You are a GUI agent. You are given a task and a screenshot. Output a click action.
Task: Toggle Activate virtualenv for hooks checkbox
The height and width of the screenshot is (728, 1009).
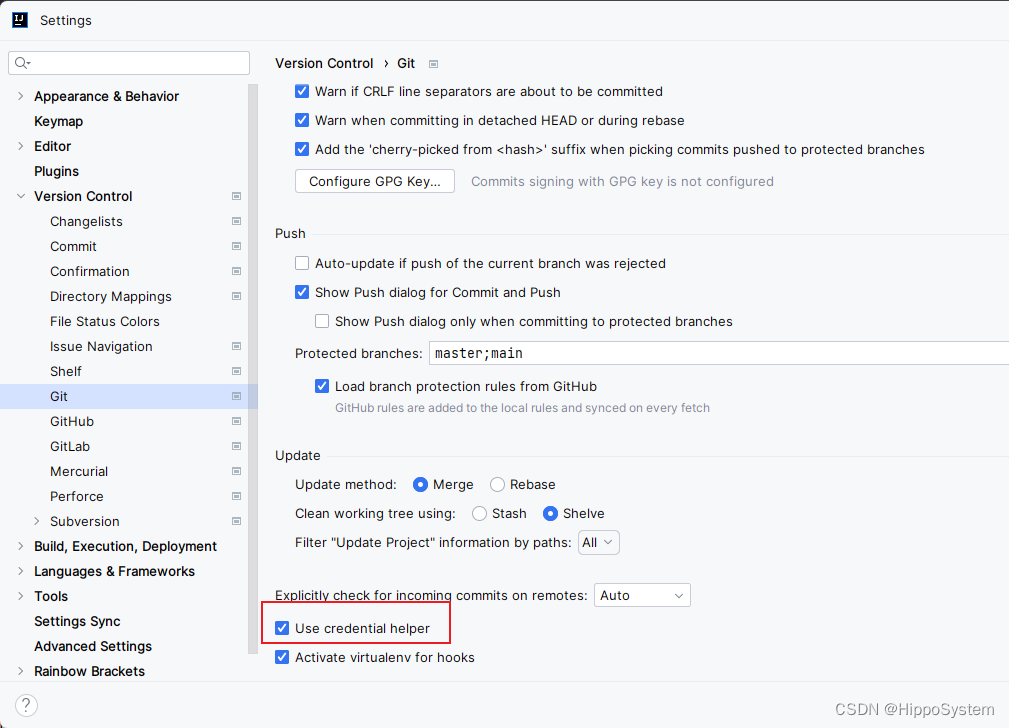(282, 657)
